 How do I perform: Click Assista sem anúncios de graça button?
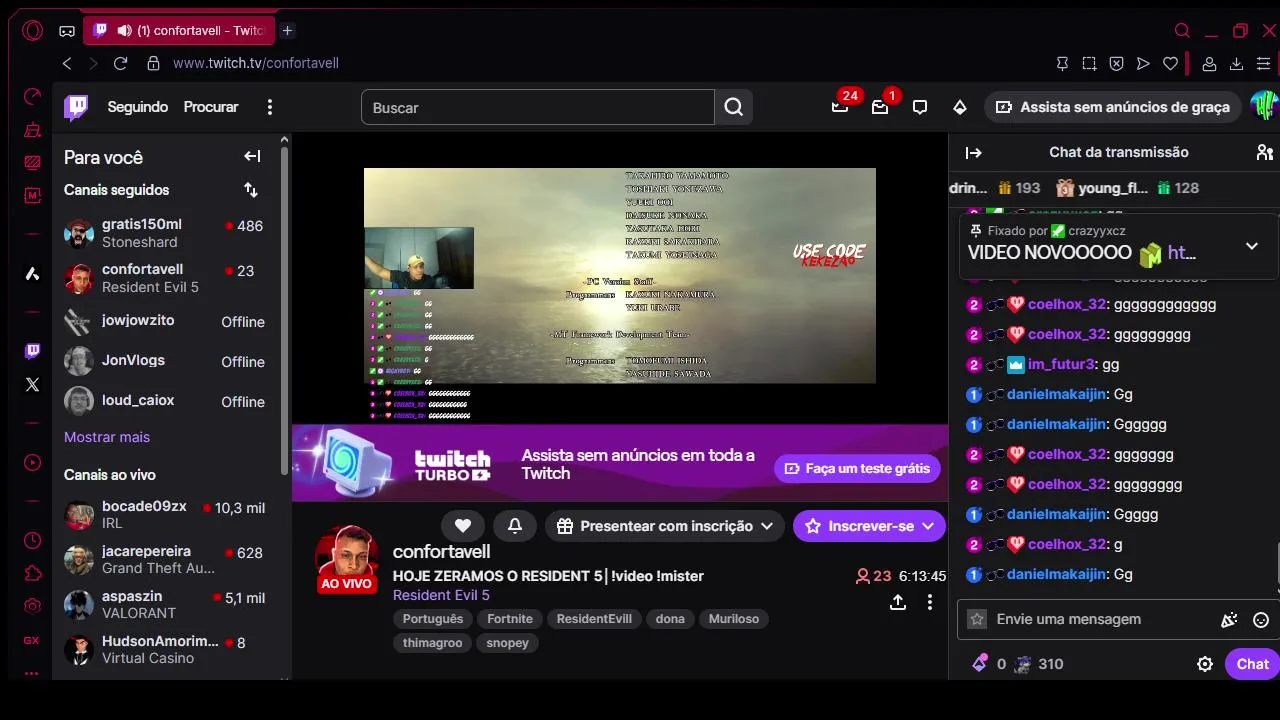1114,107
